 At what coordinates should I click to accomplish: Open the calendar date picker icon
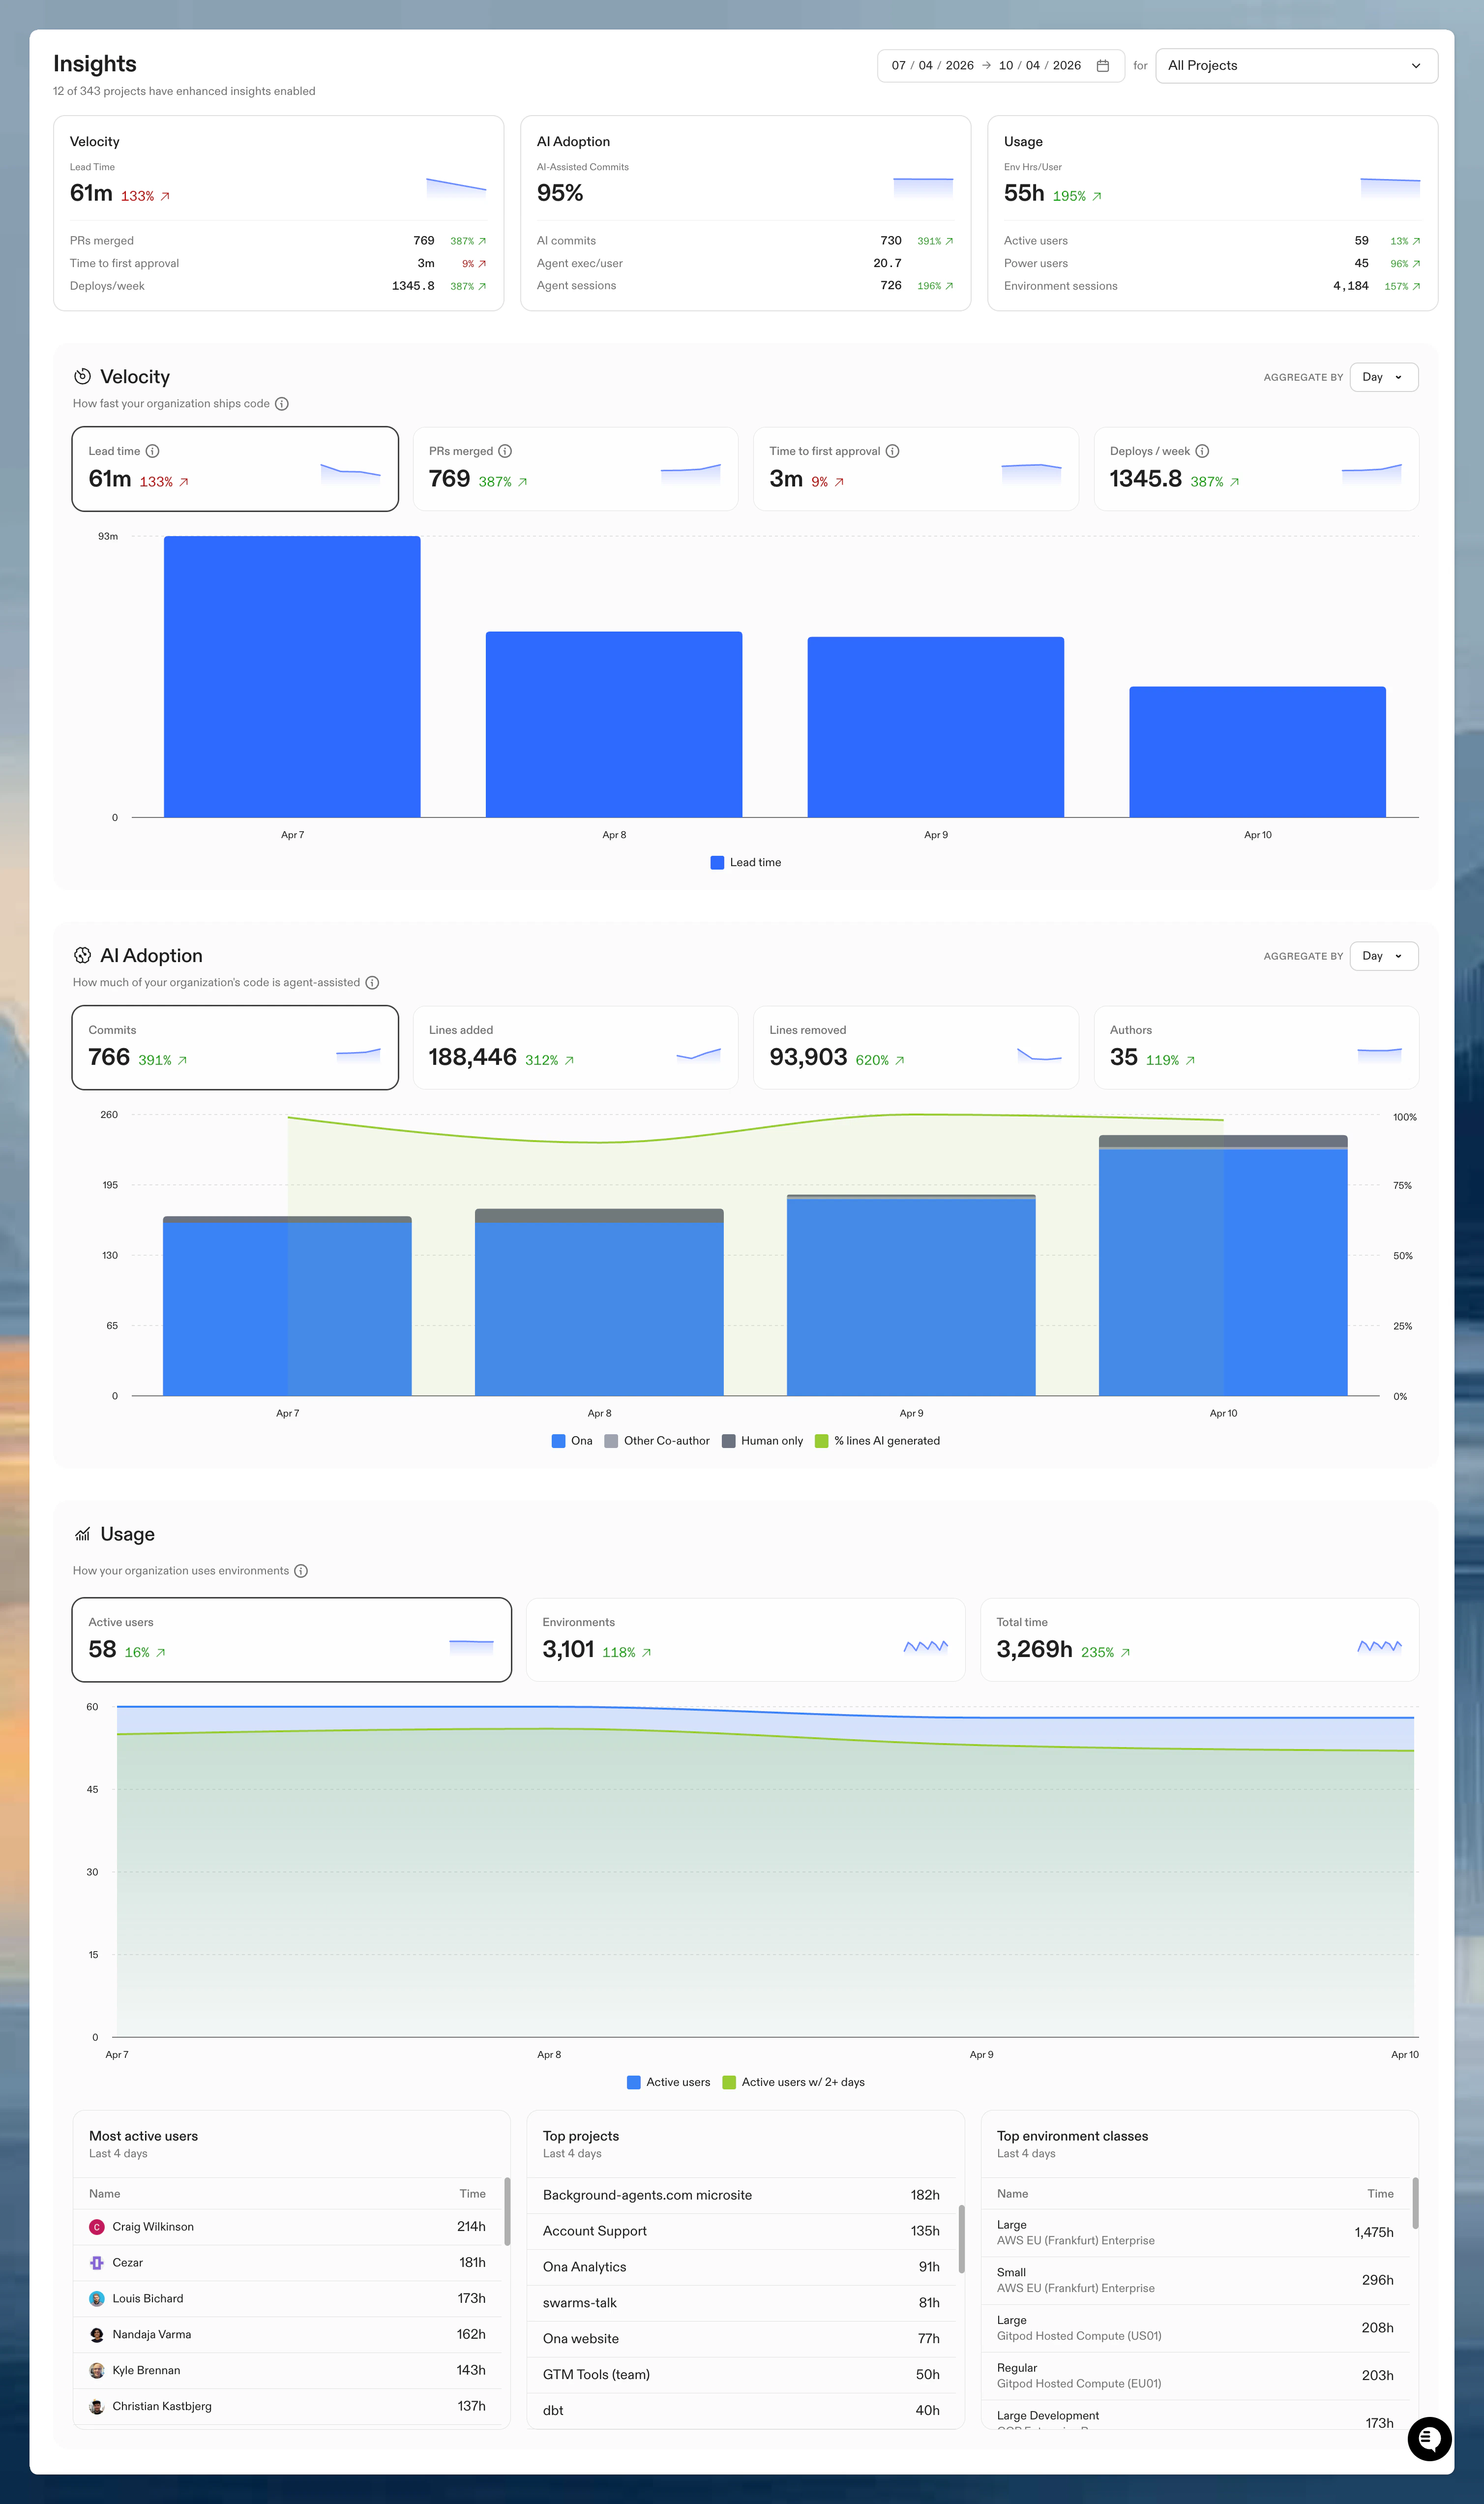tap(1103, 65)
